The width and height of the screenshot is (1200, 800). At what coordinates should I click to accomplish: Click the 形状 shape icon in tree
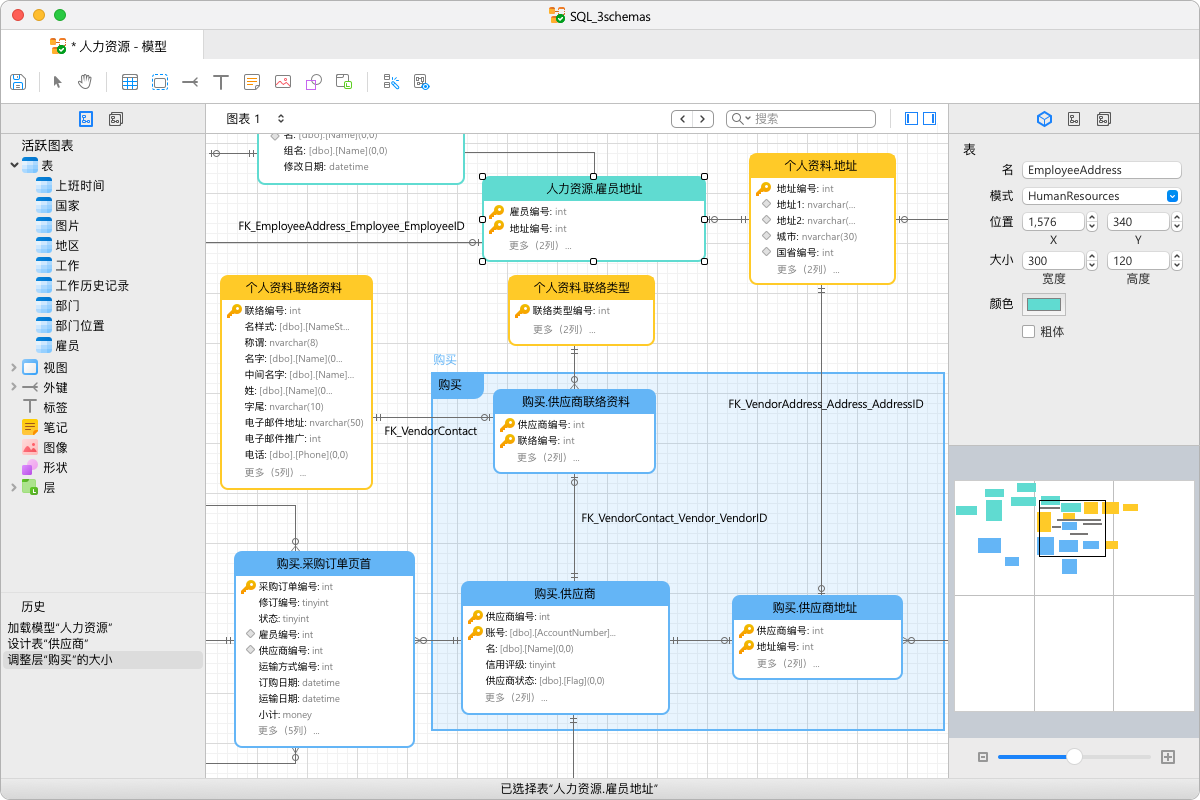point(30,467)
